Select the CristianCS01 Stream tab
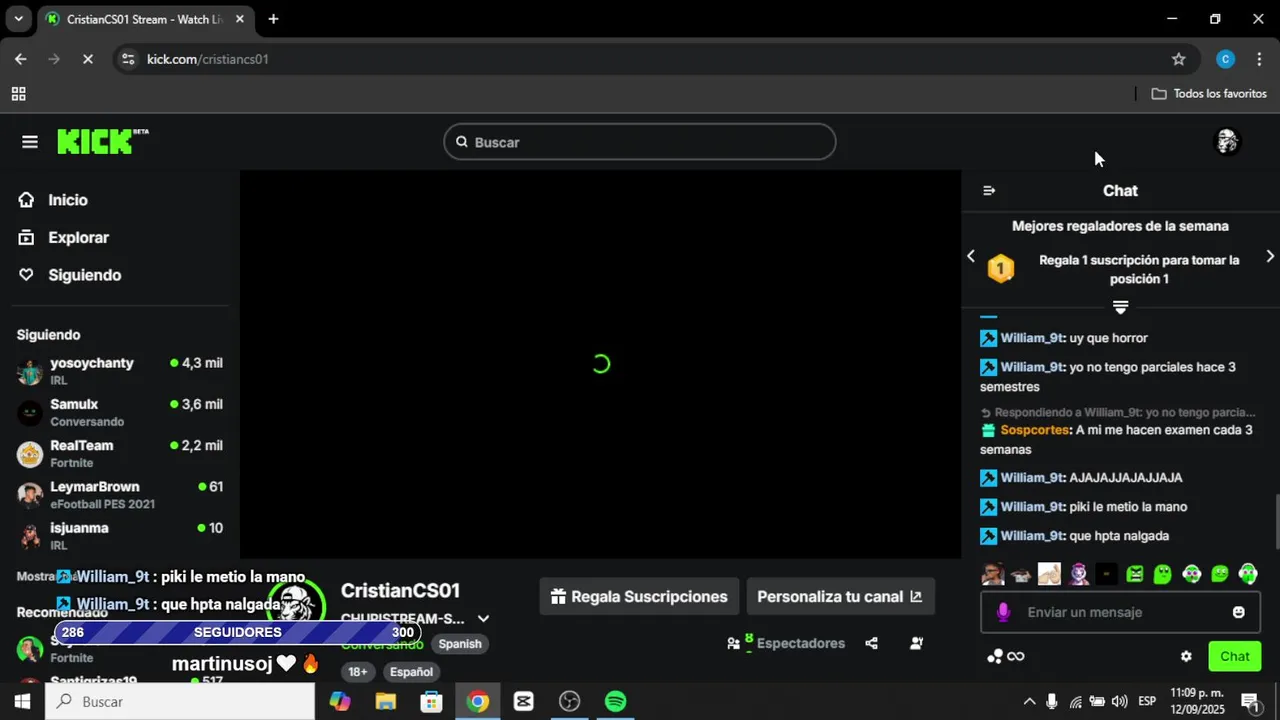 [145, 19]
